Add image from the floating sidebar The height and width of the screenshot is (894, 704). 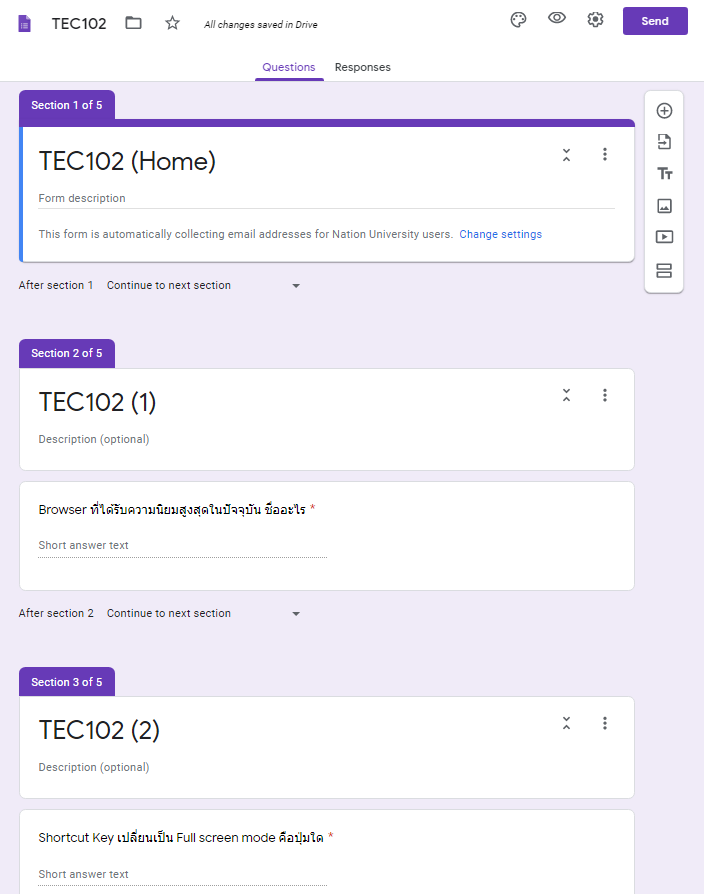(x=664, y=206)
